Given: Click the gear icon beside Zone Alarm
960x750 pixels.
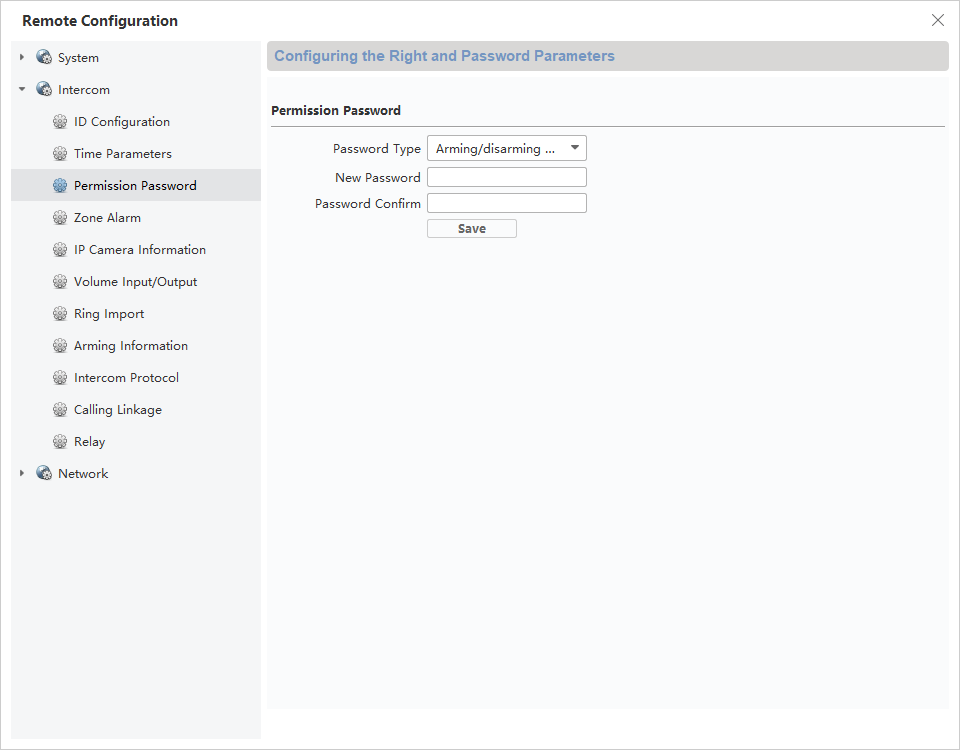Looking at the screenshot, I should 60,218.
